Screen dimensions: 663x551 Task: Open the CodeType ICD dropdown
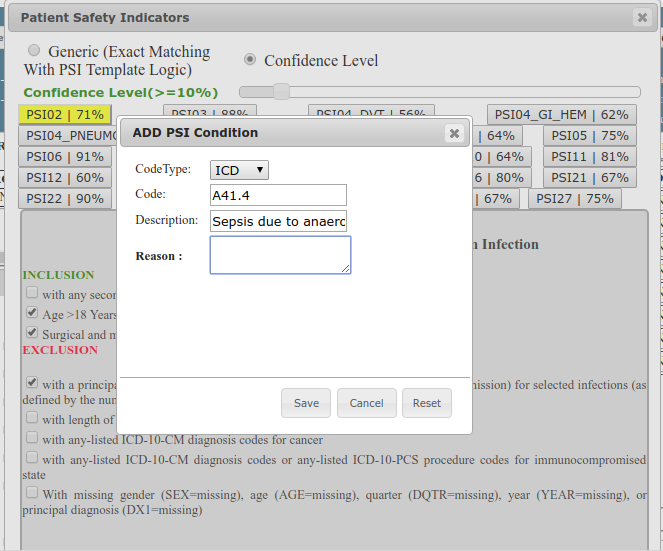click(x=239, y=170)
